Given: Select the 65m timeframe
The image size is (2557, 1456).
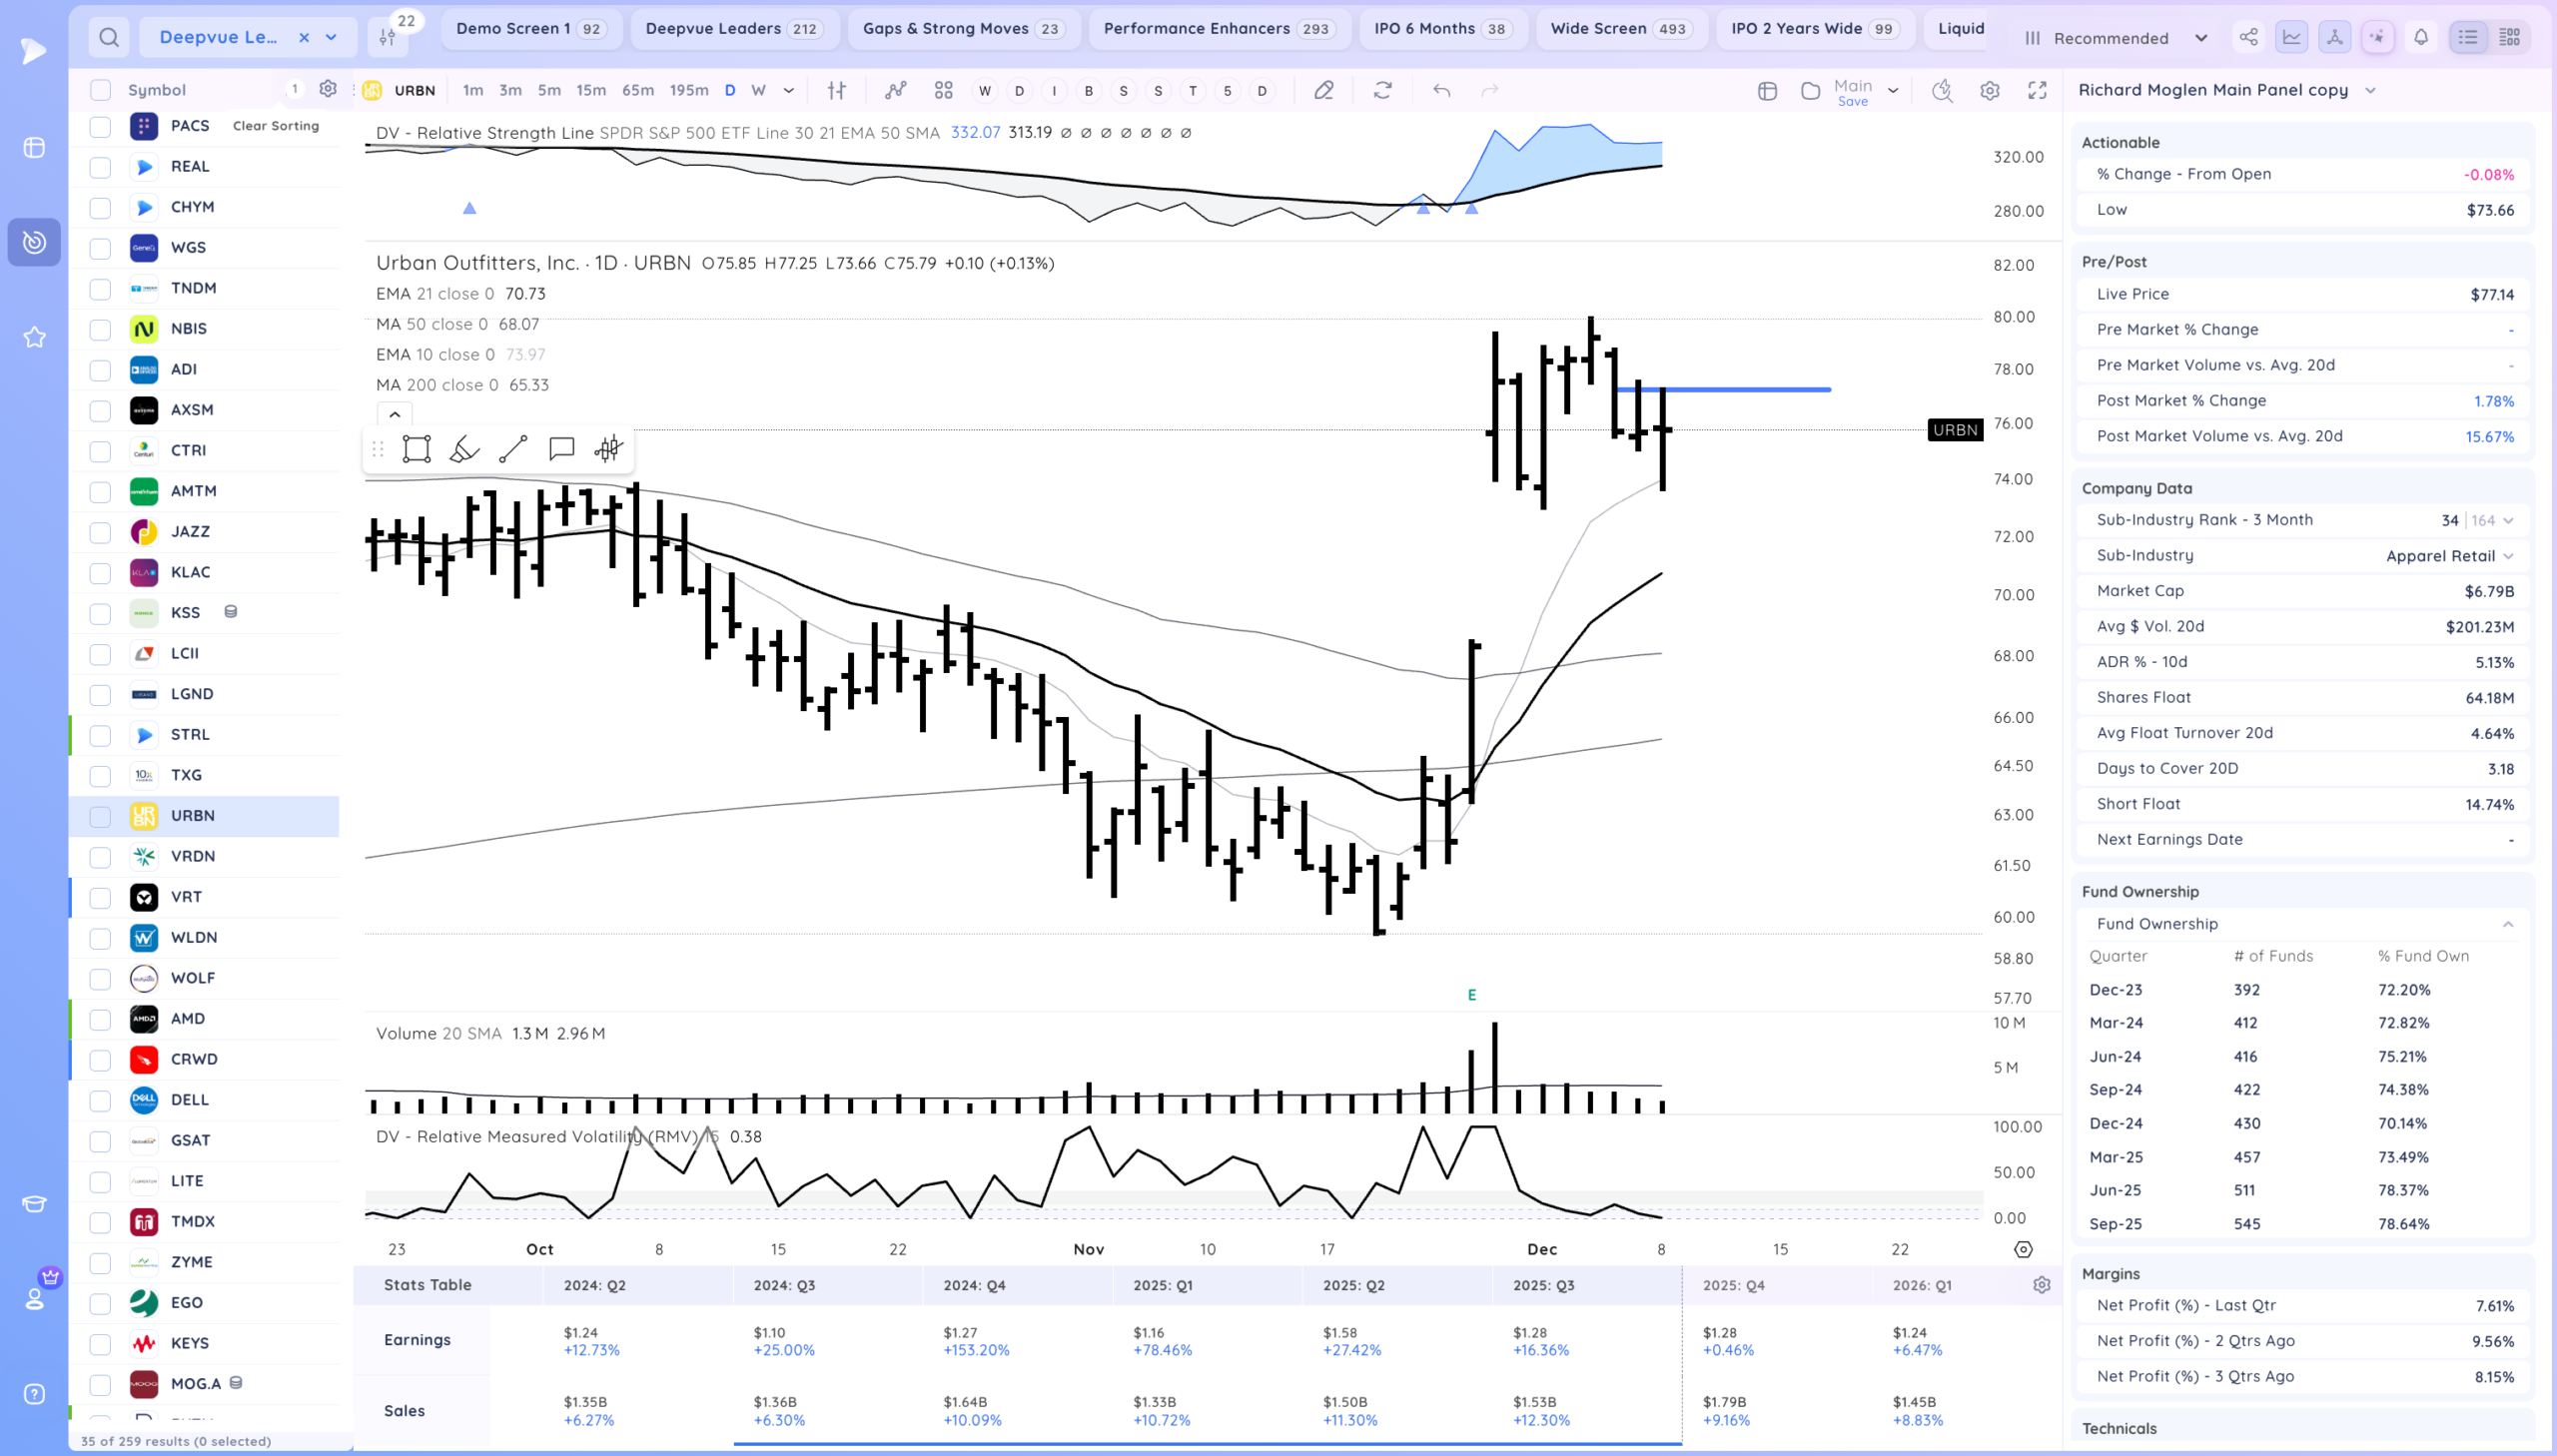Looking at the screenshot, I should coord(638,91).
